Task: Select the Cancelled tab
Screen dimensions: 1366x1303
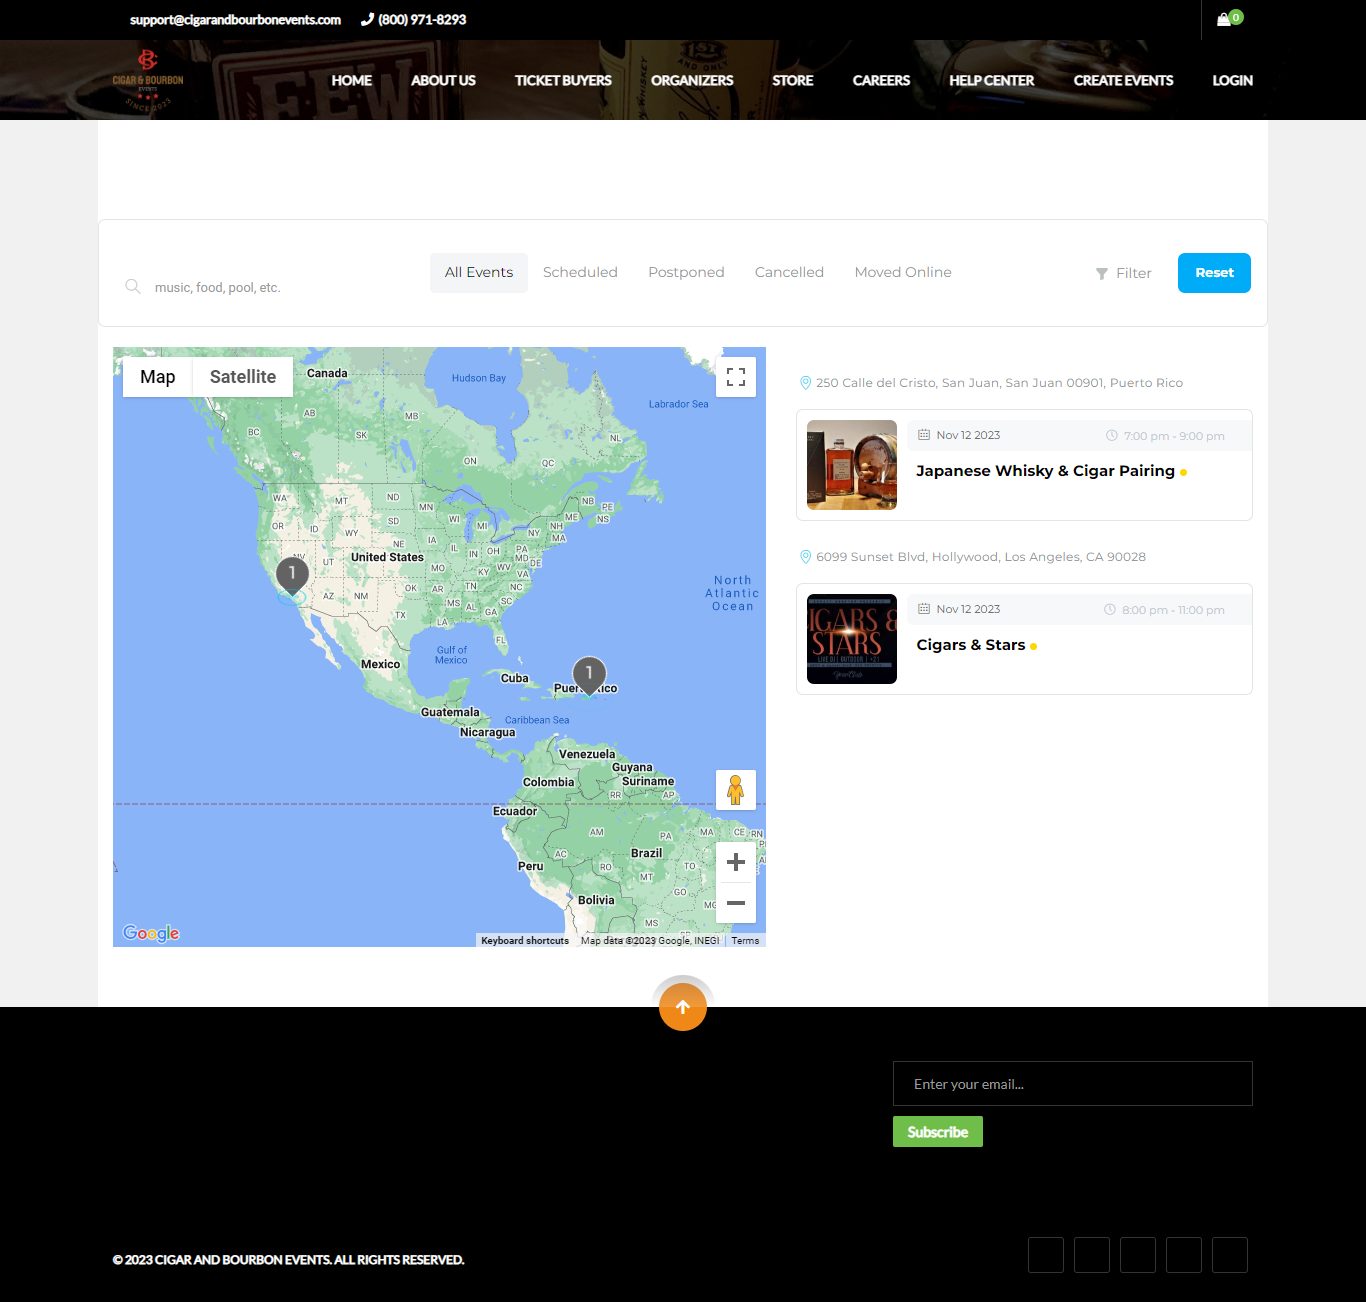Action: (789, 272)
